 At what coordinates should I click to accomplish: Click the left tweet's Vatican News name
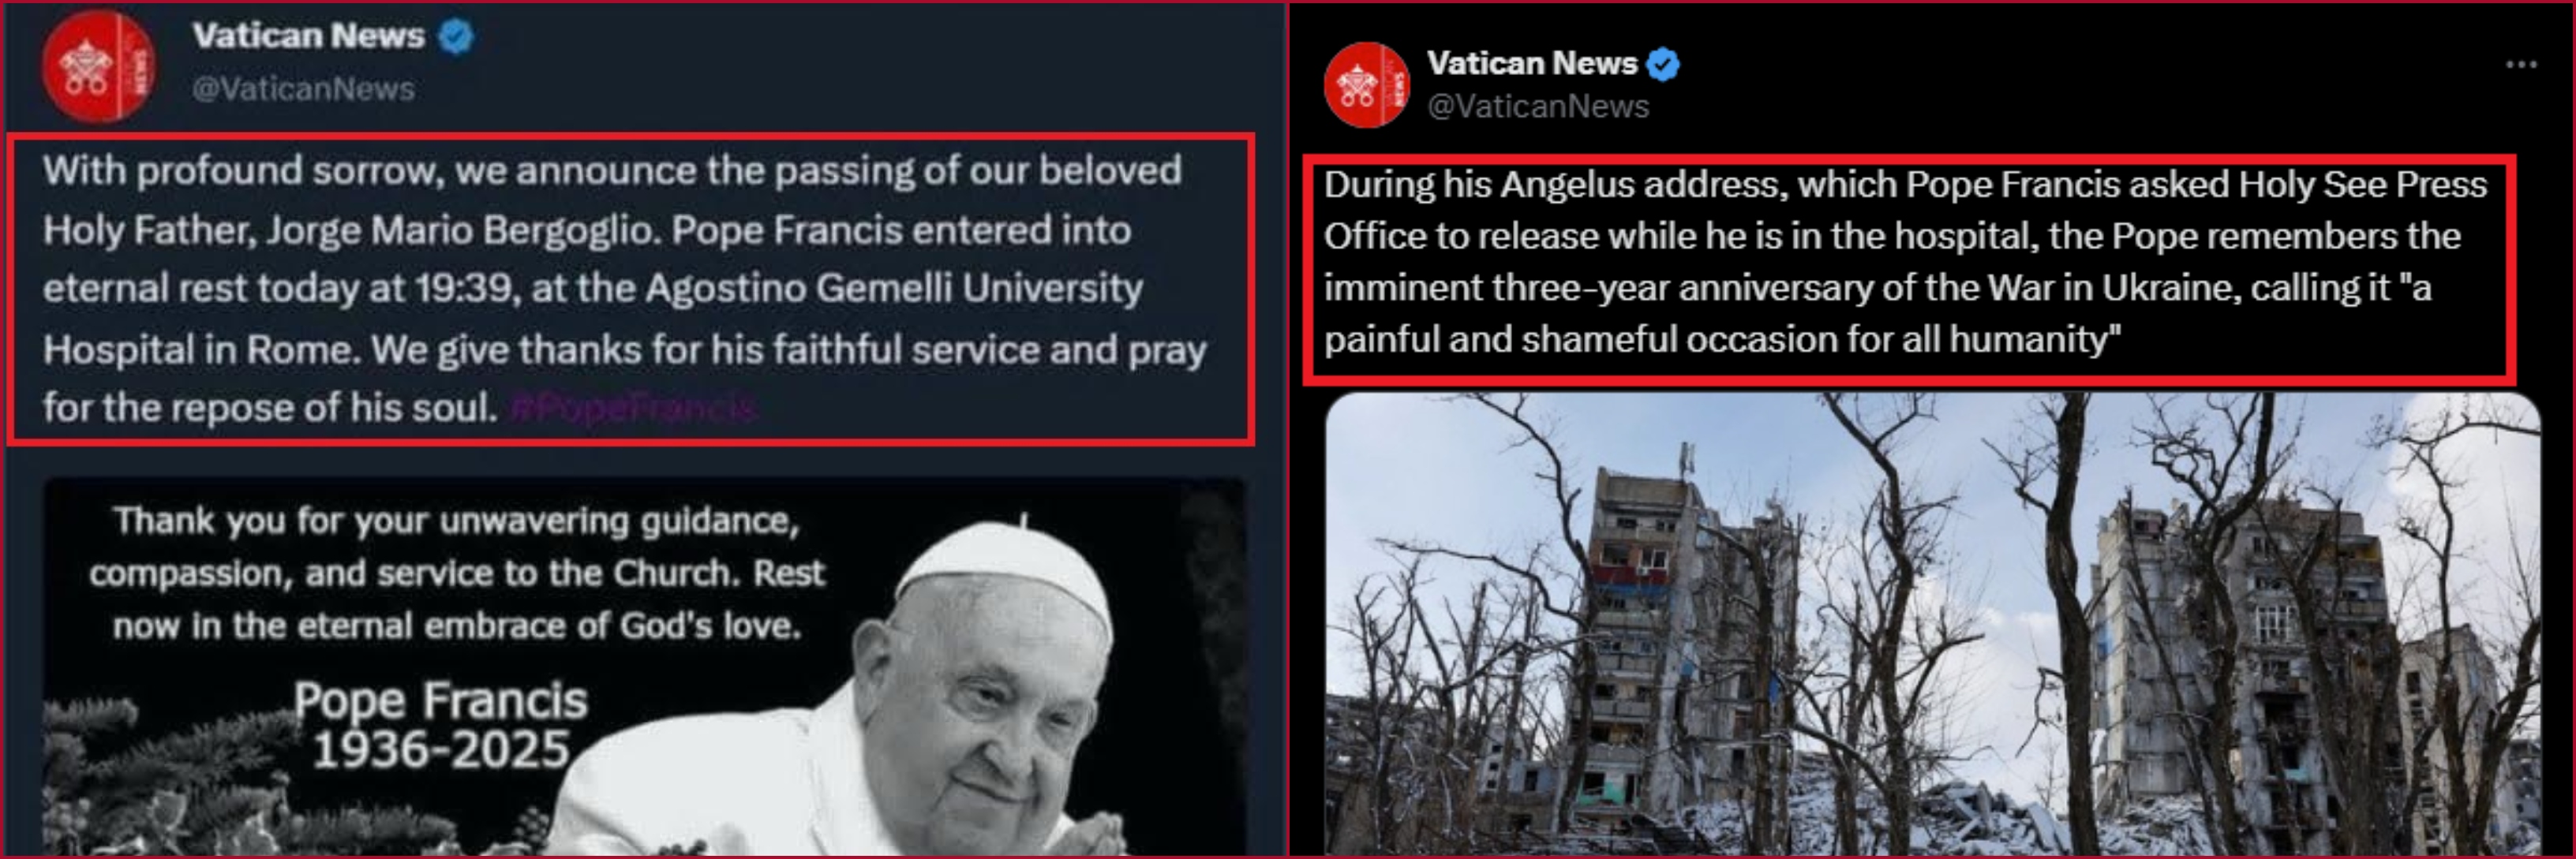(308, 36)
